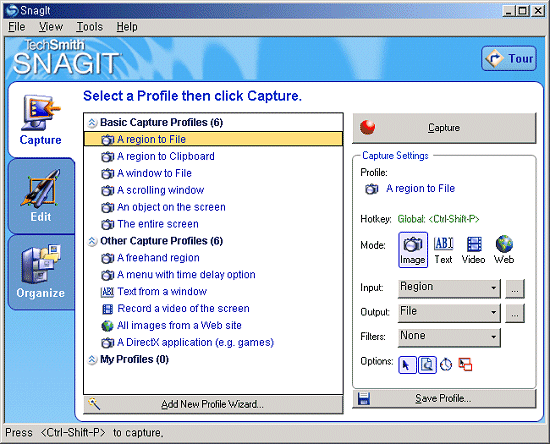Open the Capture section in sidebar

tap(41, 120)
